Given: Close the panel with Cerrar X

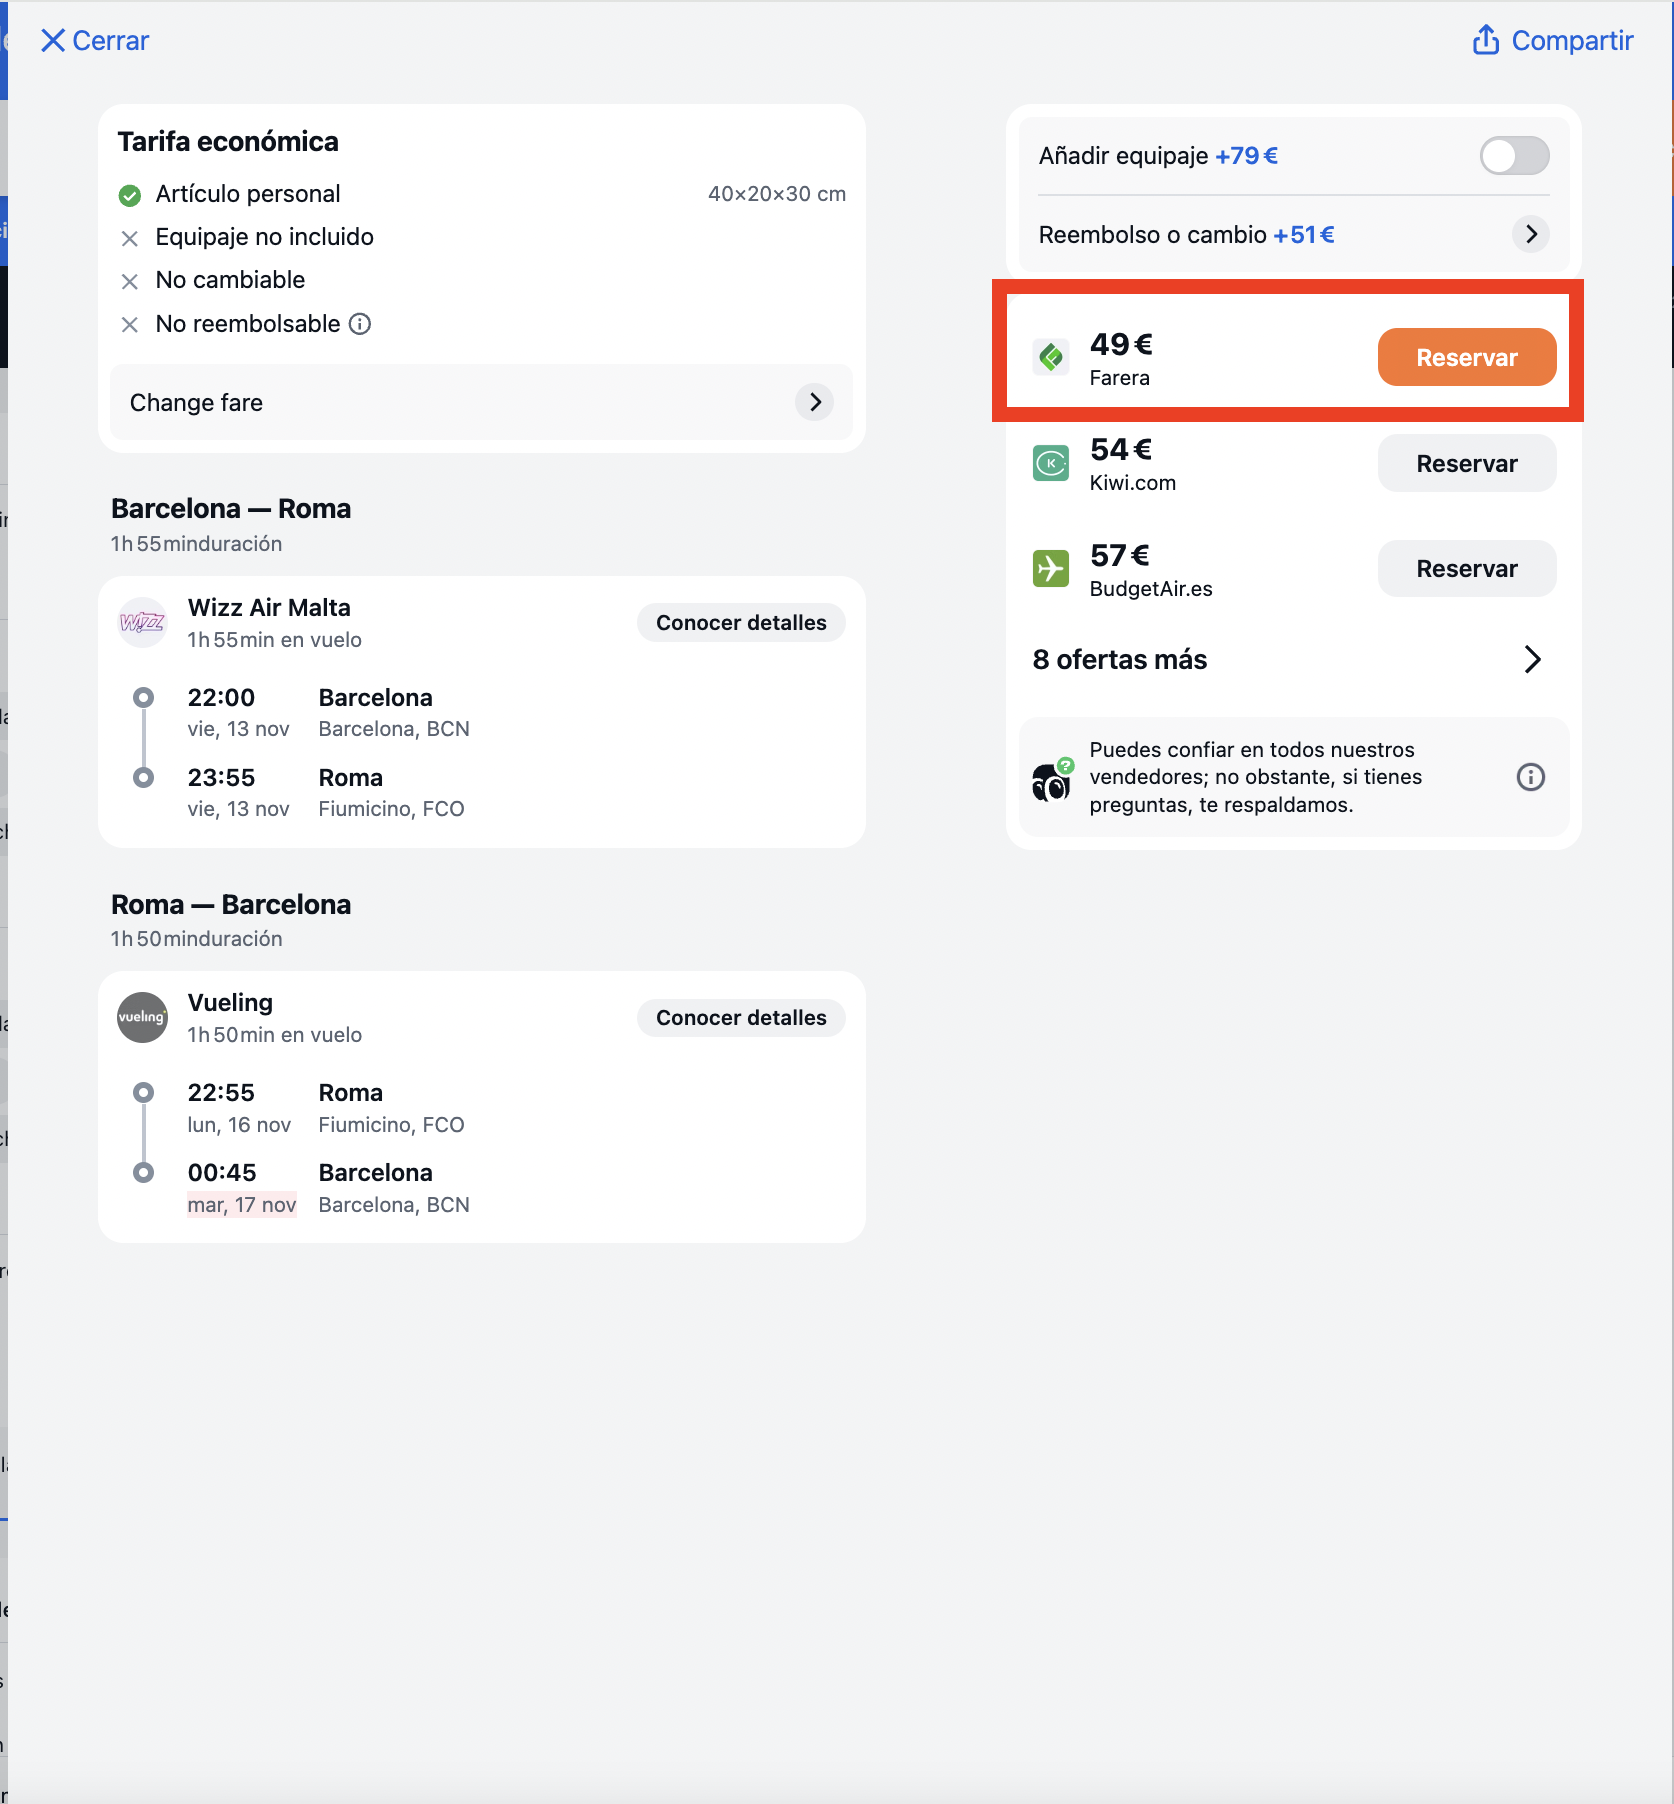Looking at the screenshot, I should click(94, 41).
